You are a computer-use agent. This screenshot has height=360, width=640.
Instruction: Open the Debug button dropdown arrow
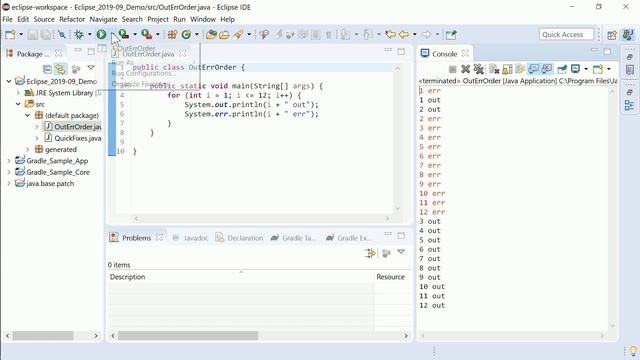pos(89,35)
